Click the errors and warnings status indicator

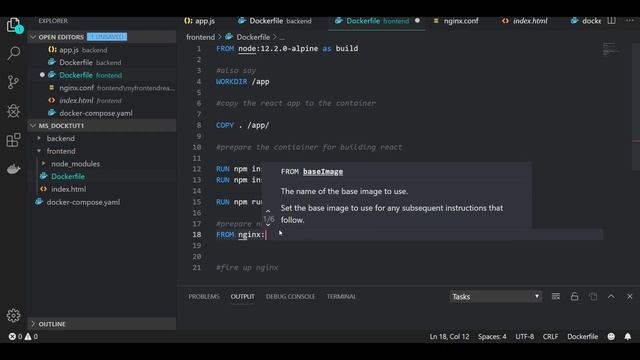pyautogui.click(x=23, y=337)
